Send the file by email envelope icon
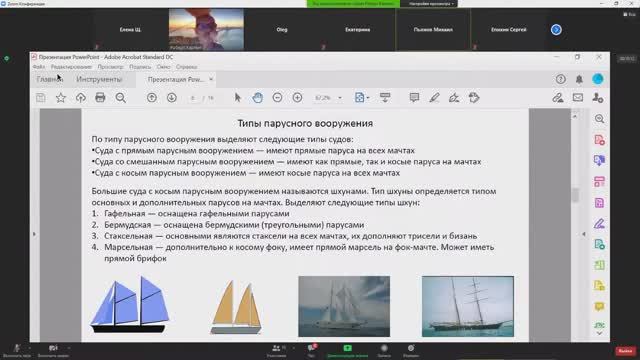 pos(578,98)
